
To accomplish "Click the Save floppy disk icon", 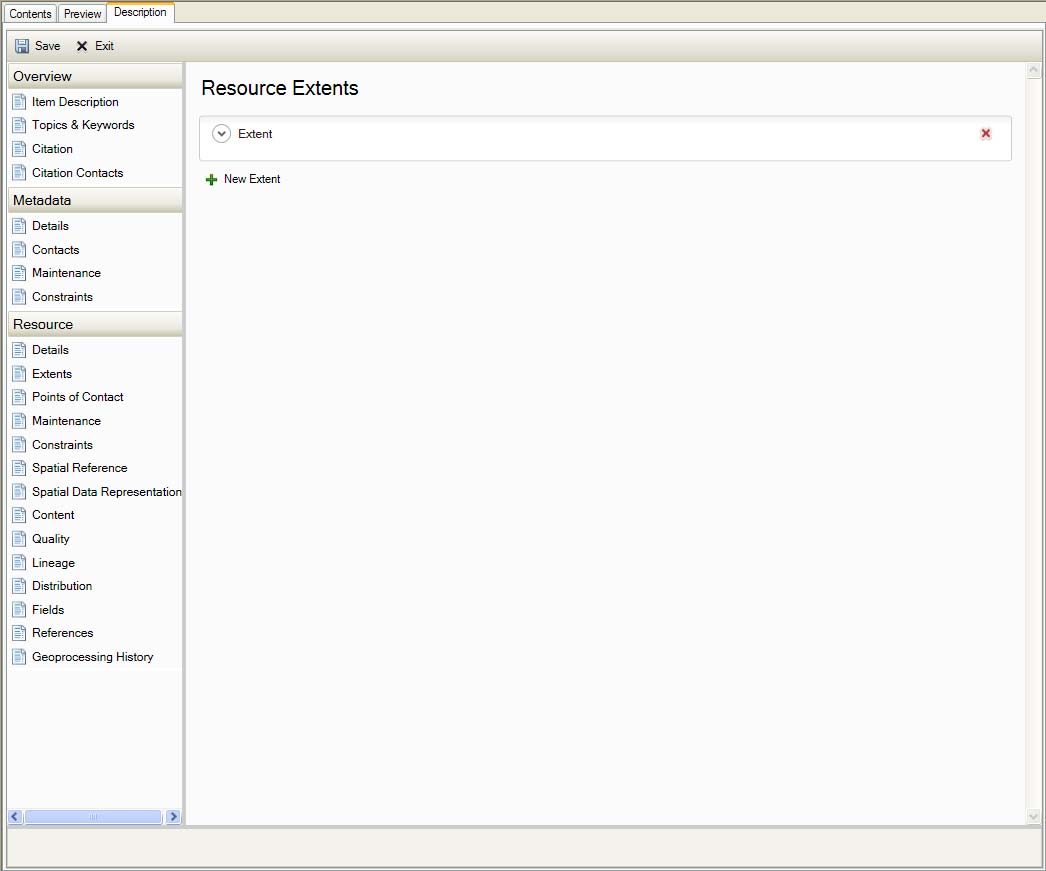I will pyautogui.click(x=22, y=46).
